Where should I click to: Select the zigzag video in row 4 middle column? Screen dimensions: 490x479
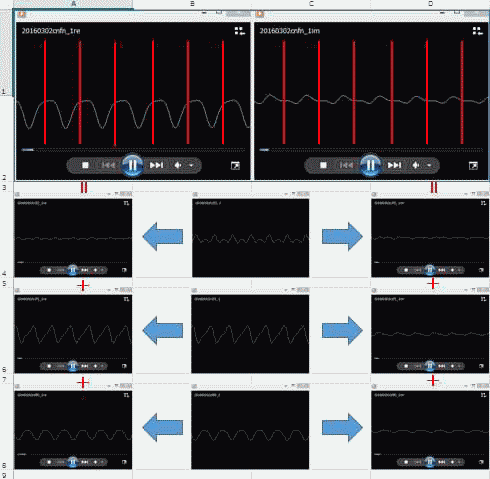[250, 238]
